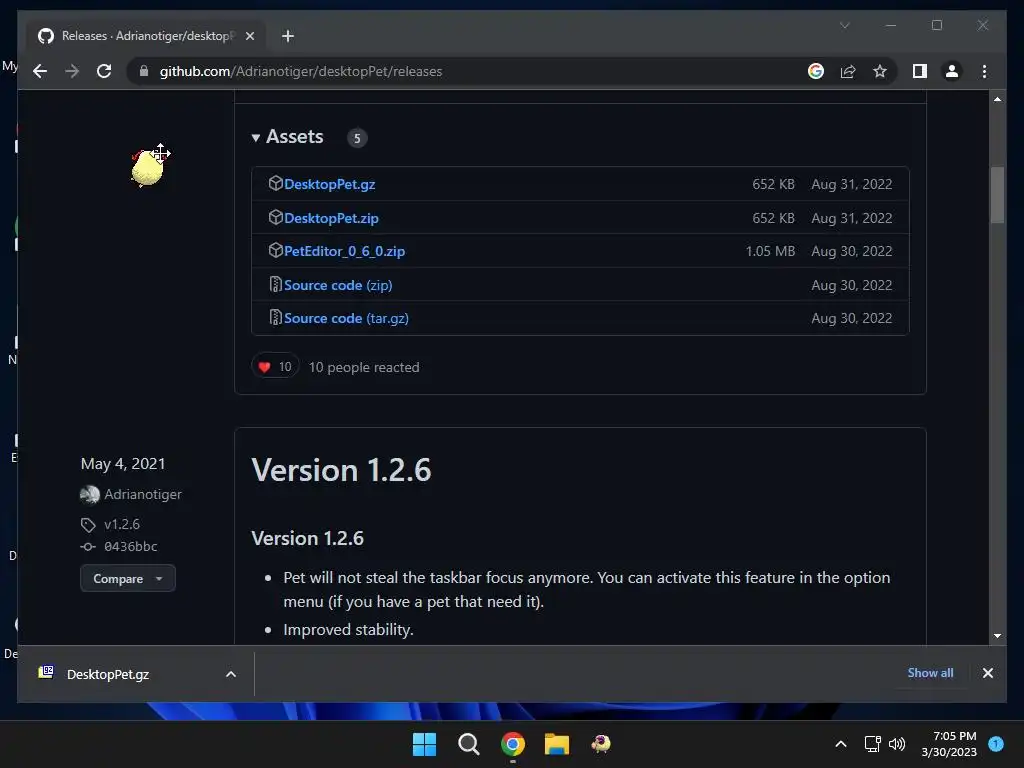Click the DesktopPet.zip package icon
Screen dimensions: 1024x768
(x=275, y=217)
